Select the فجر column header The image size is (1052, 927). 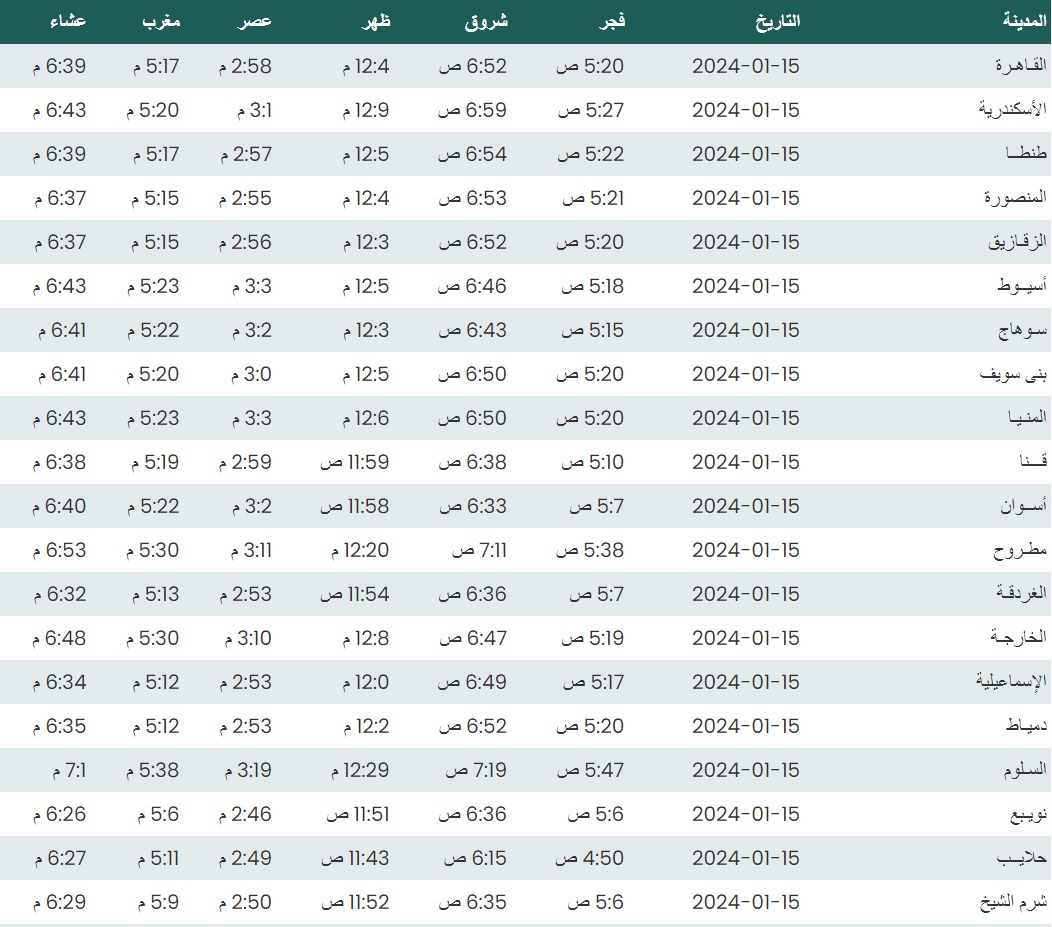pyautogui.click(x=609, y=21)
